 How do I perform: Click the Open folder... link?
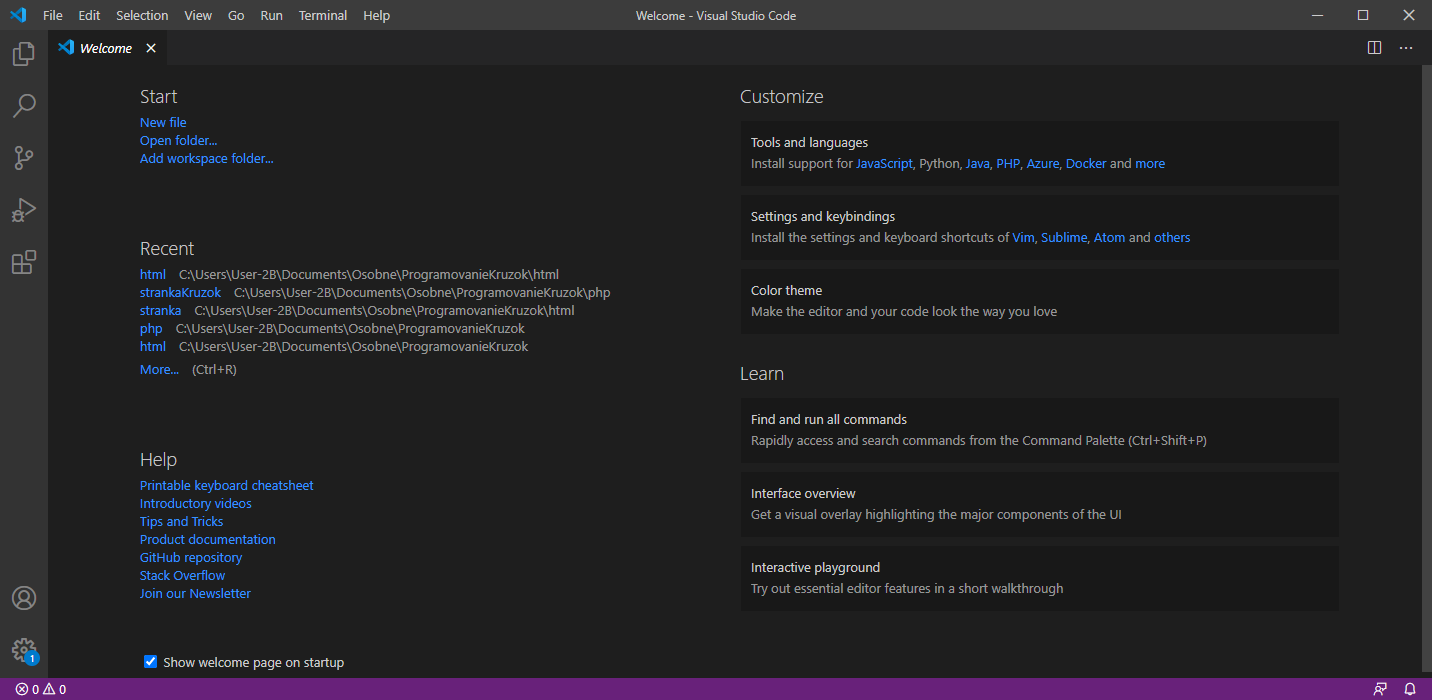click(178, 141)
